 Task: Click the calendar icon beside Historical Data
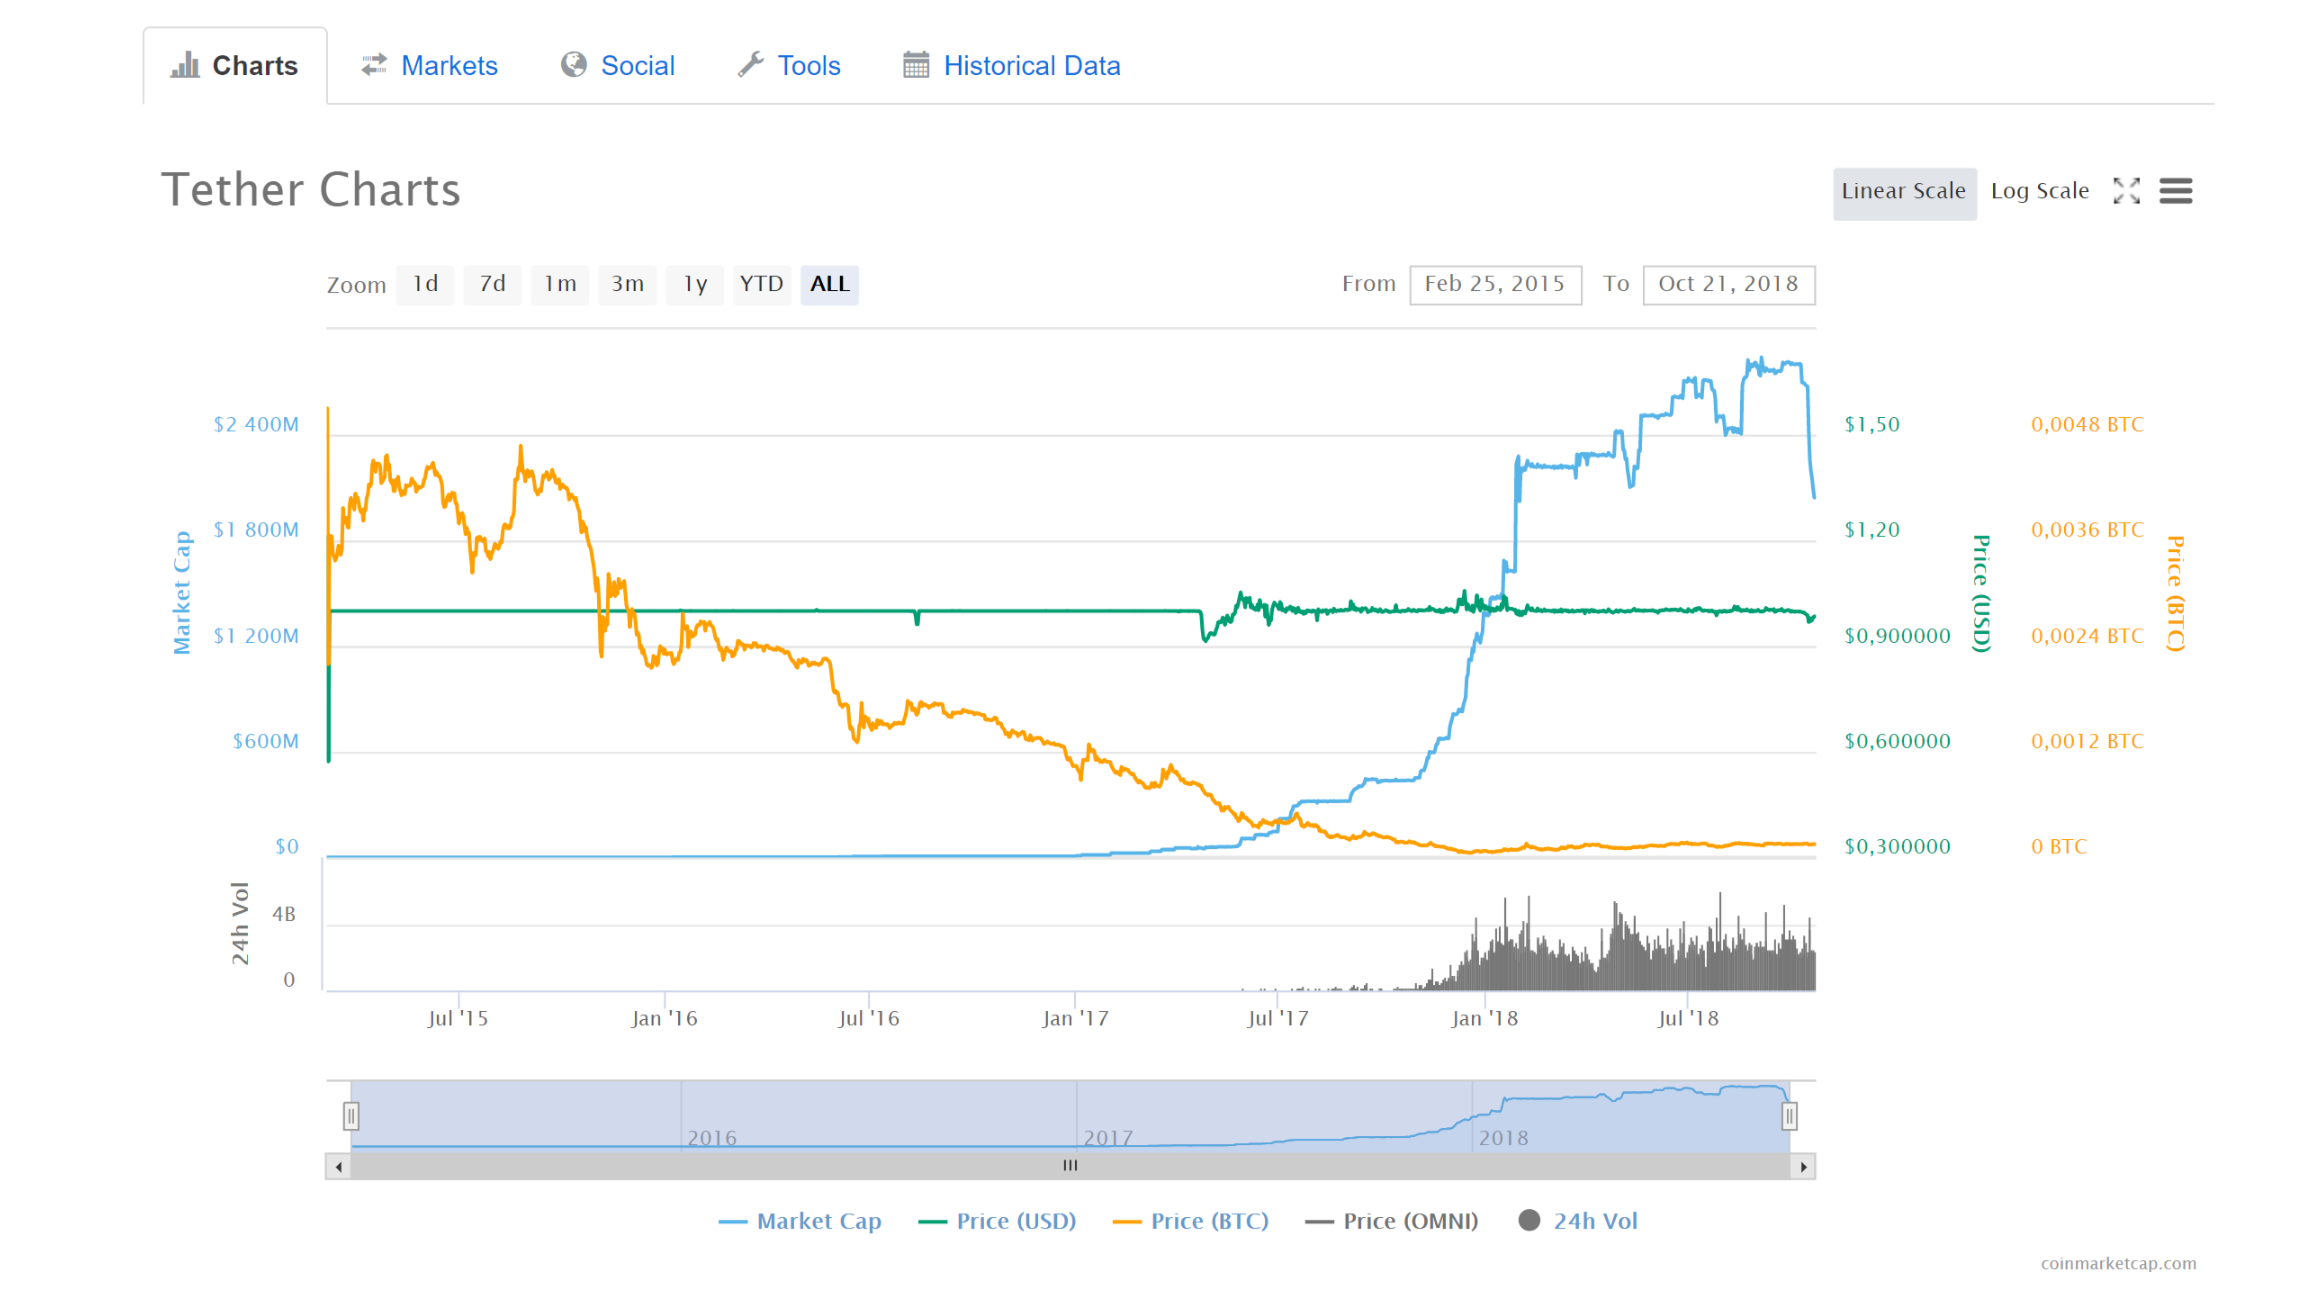coord(916,65)
